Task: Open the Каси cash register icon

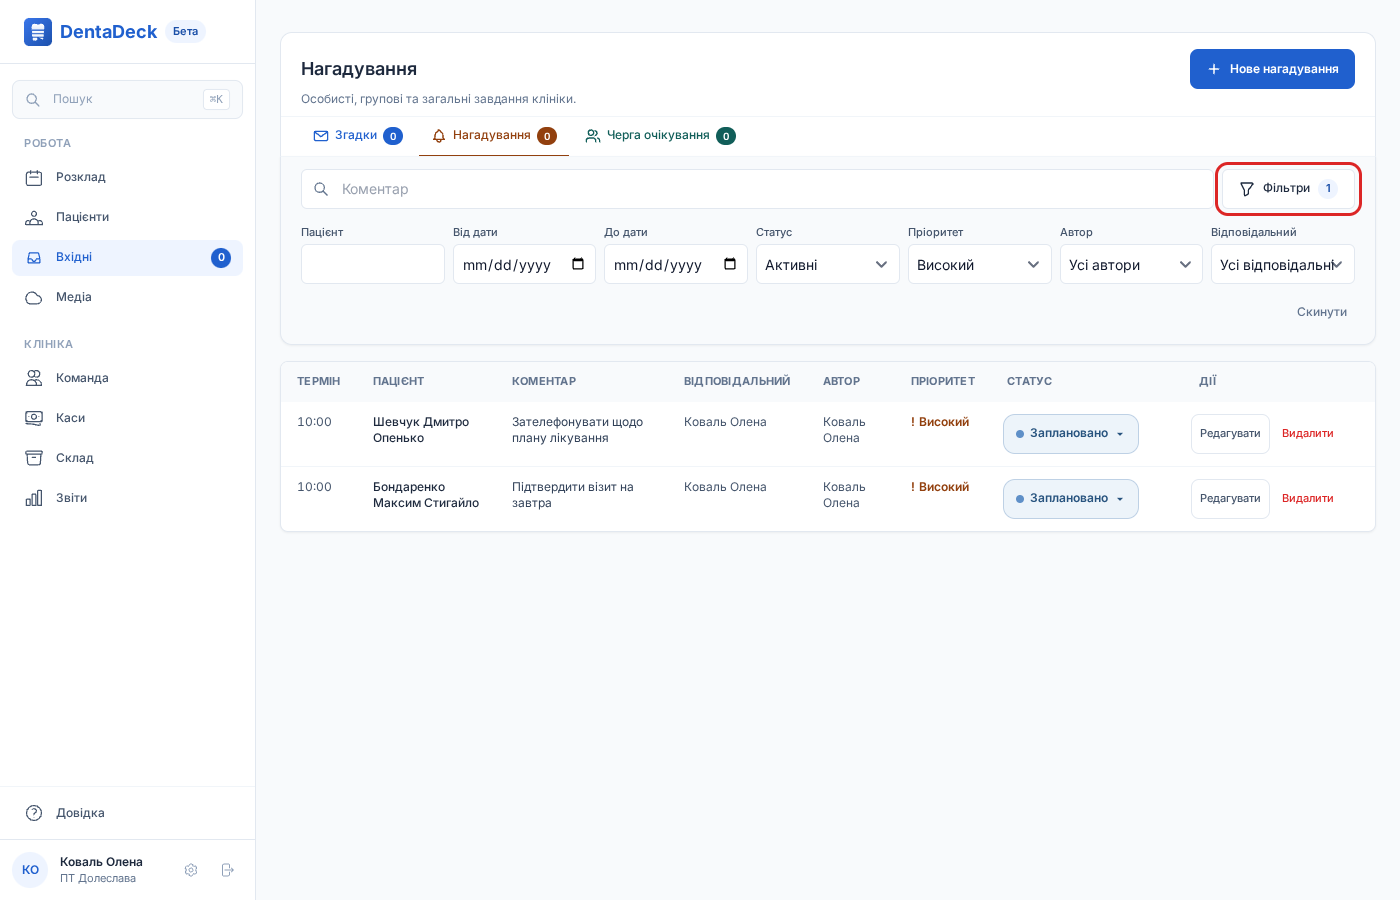Action: (x=34, y=418)
